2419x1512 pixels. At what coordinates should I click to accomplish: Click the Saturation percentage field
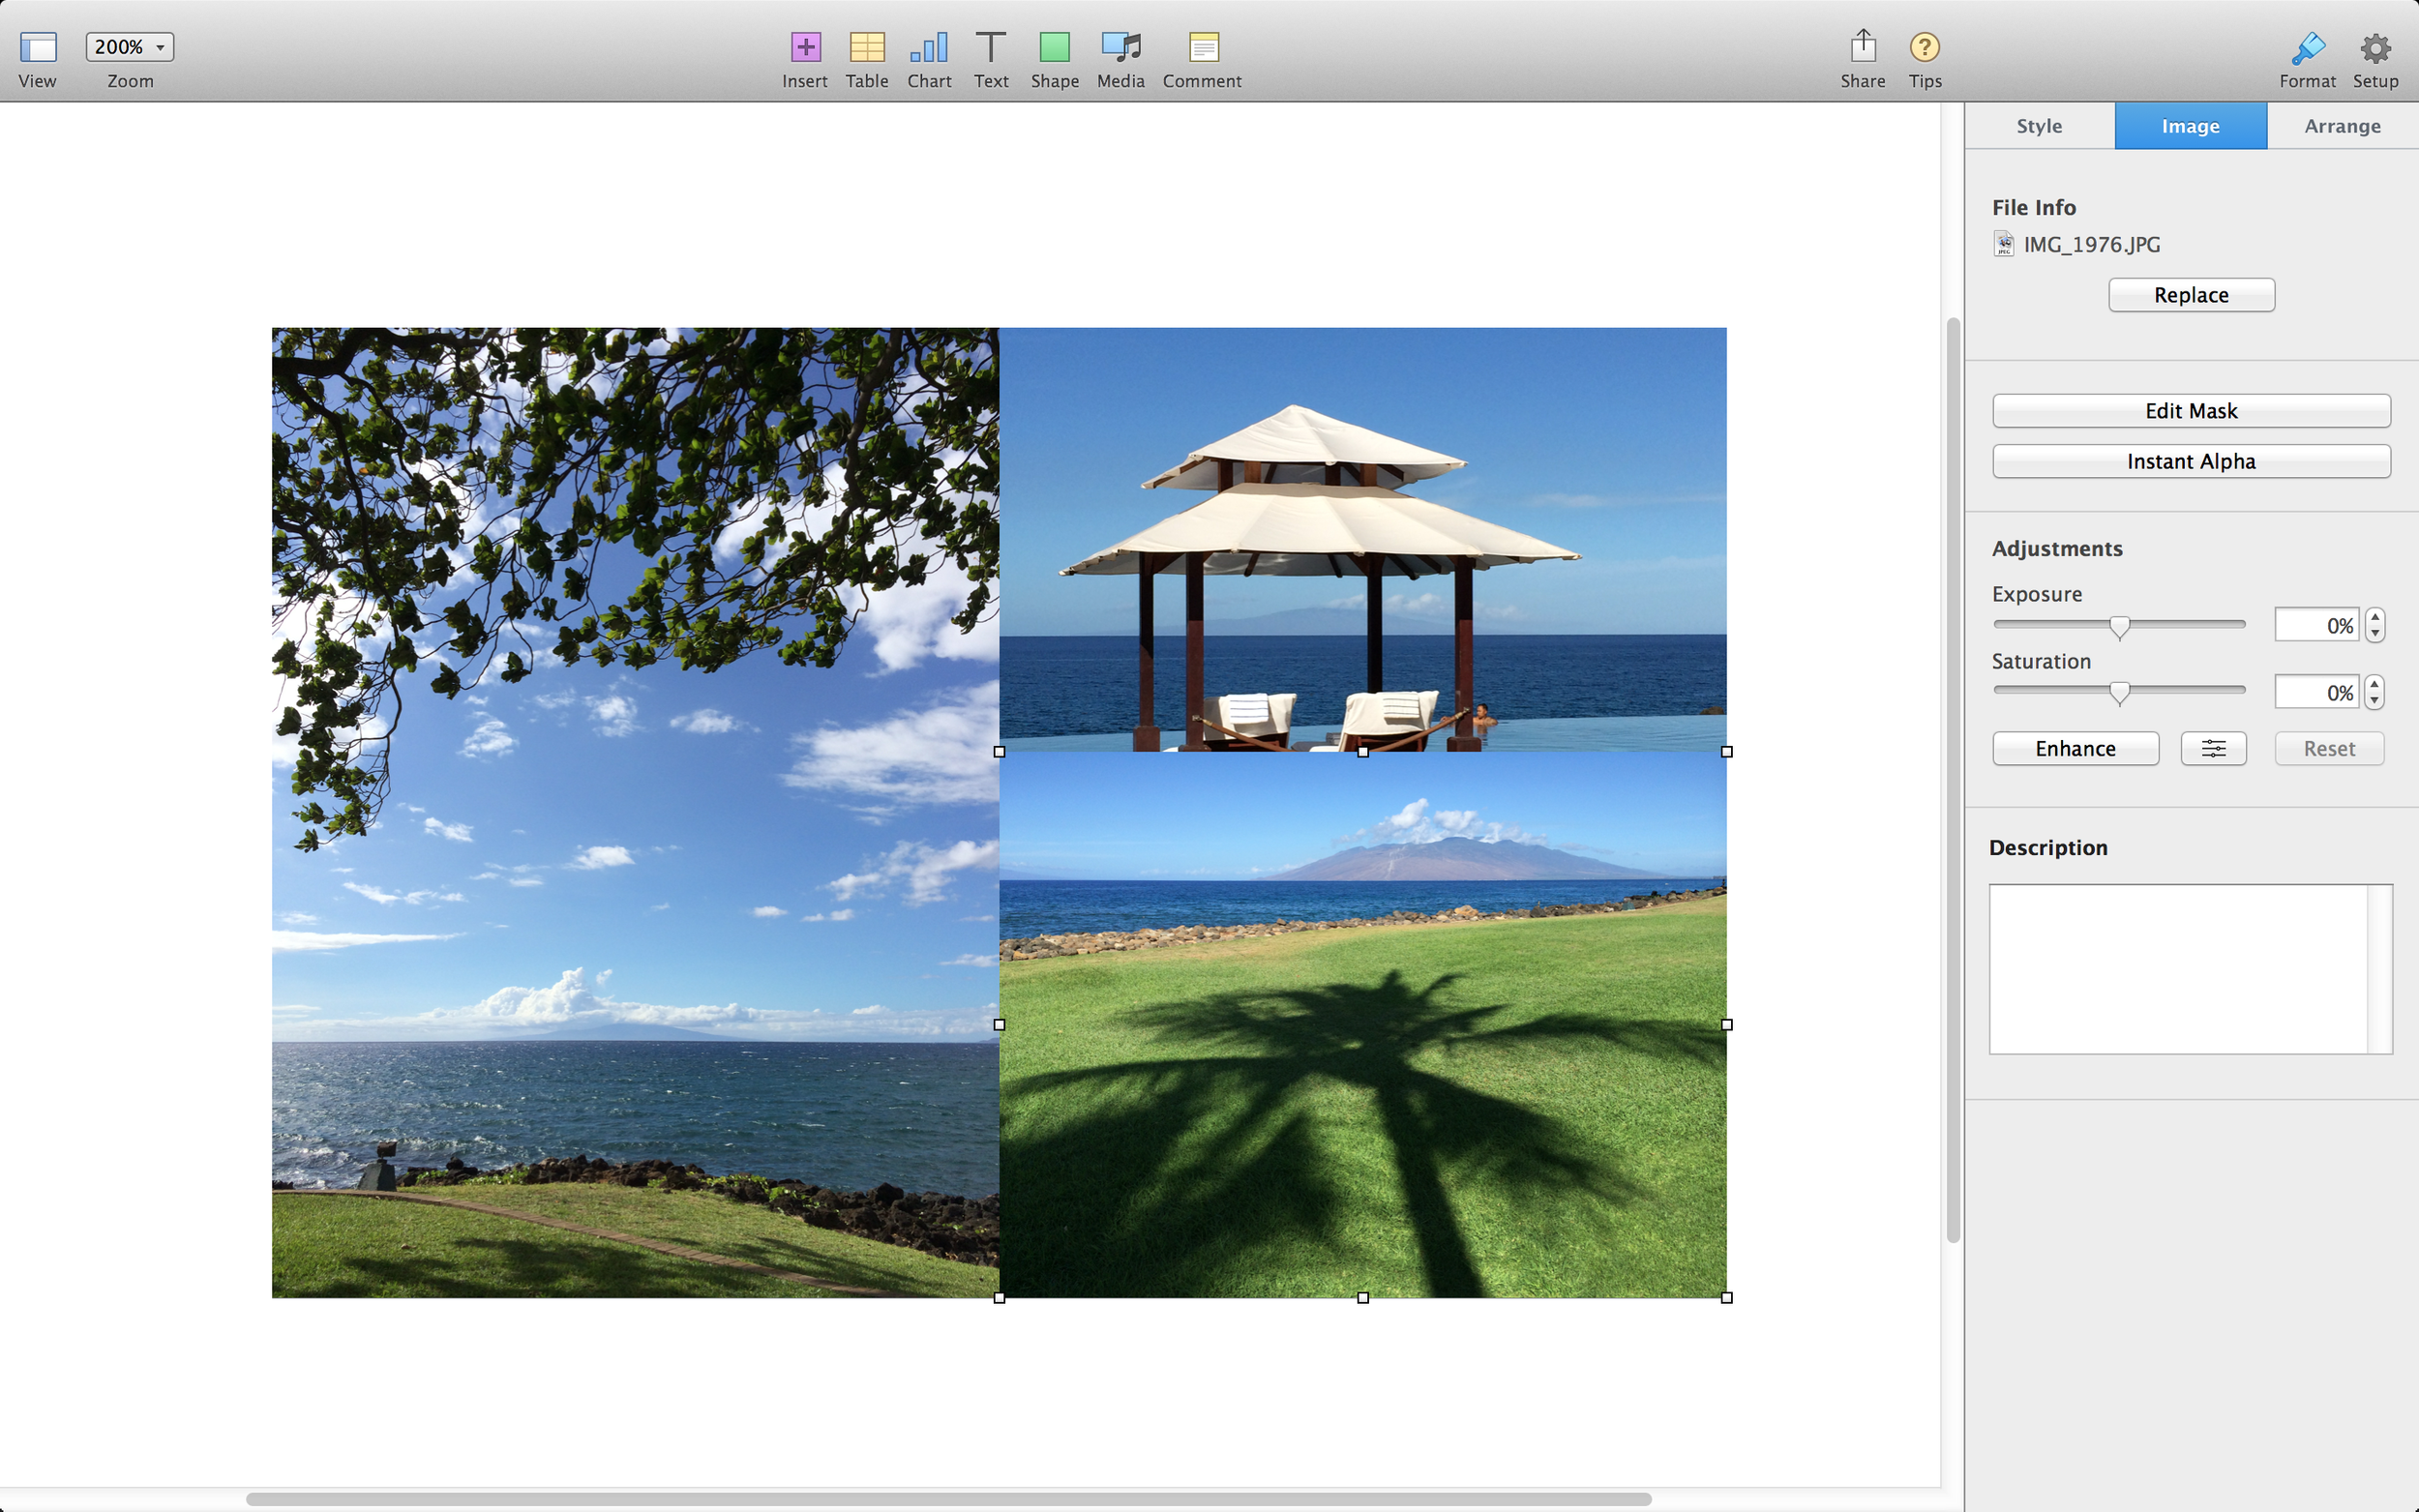pyautogui.click(x=2316, y=692)
